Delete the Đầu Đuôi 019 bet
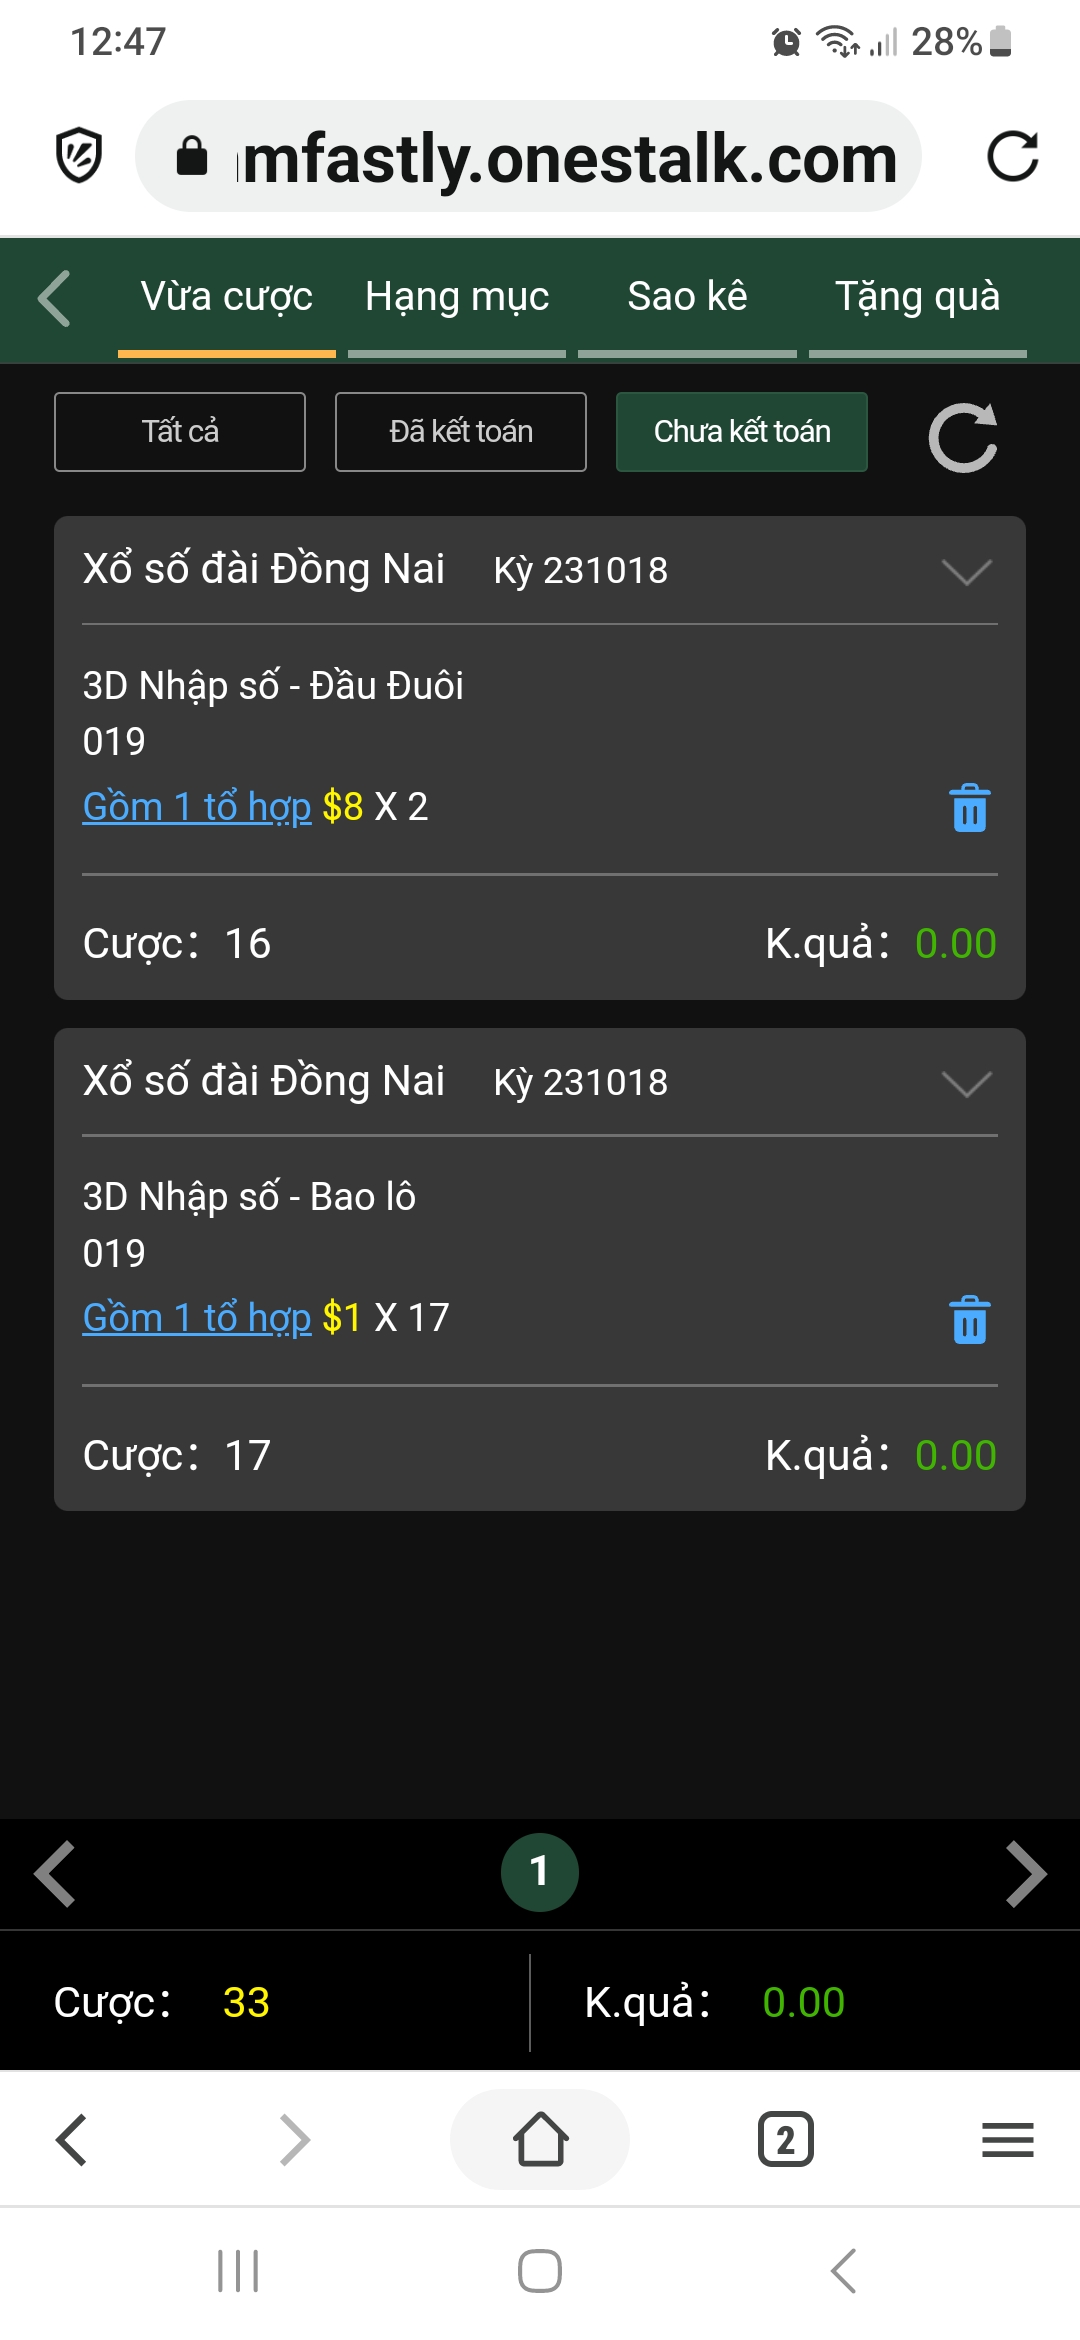 click(x=969, y=808)
